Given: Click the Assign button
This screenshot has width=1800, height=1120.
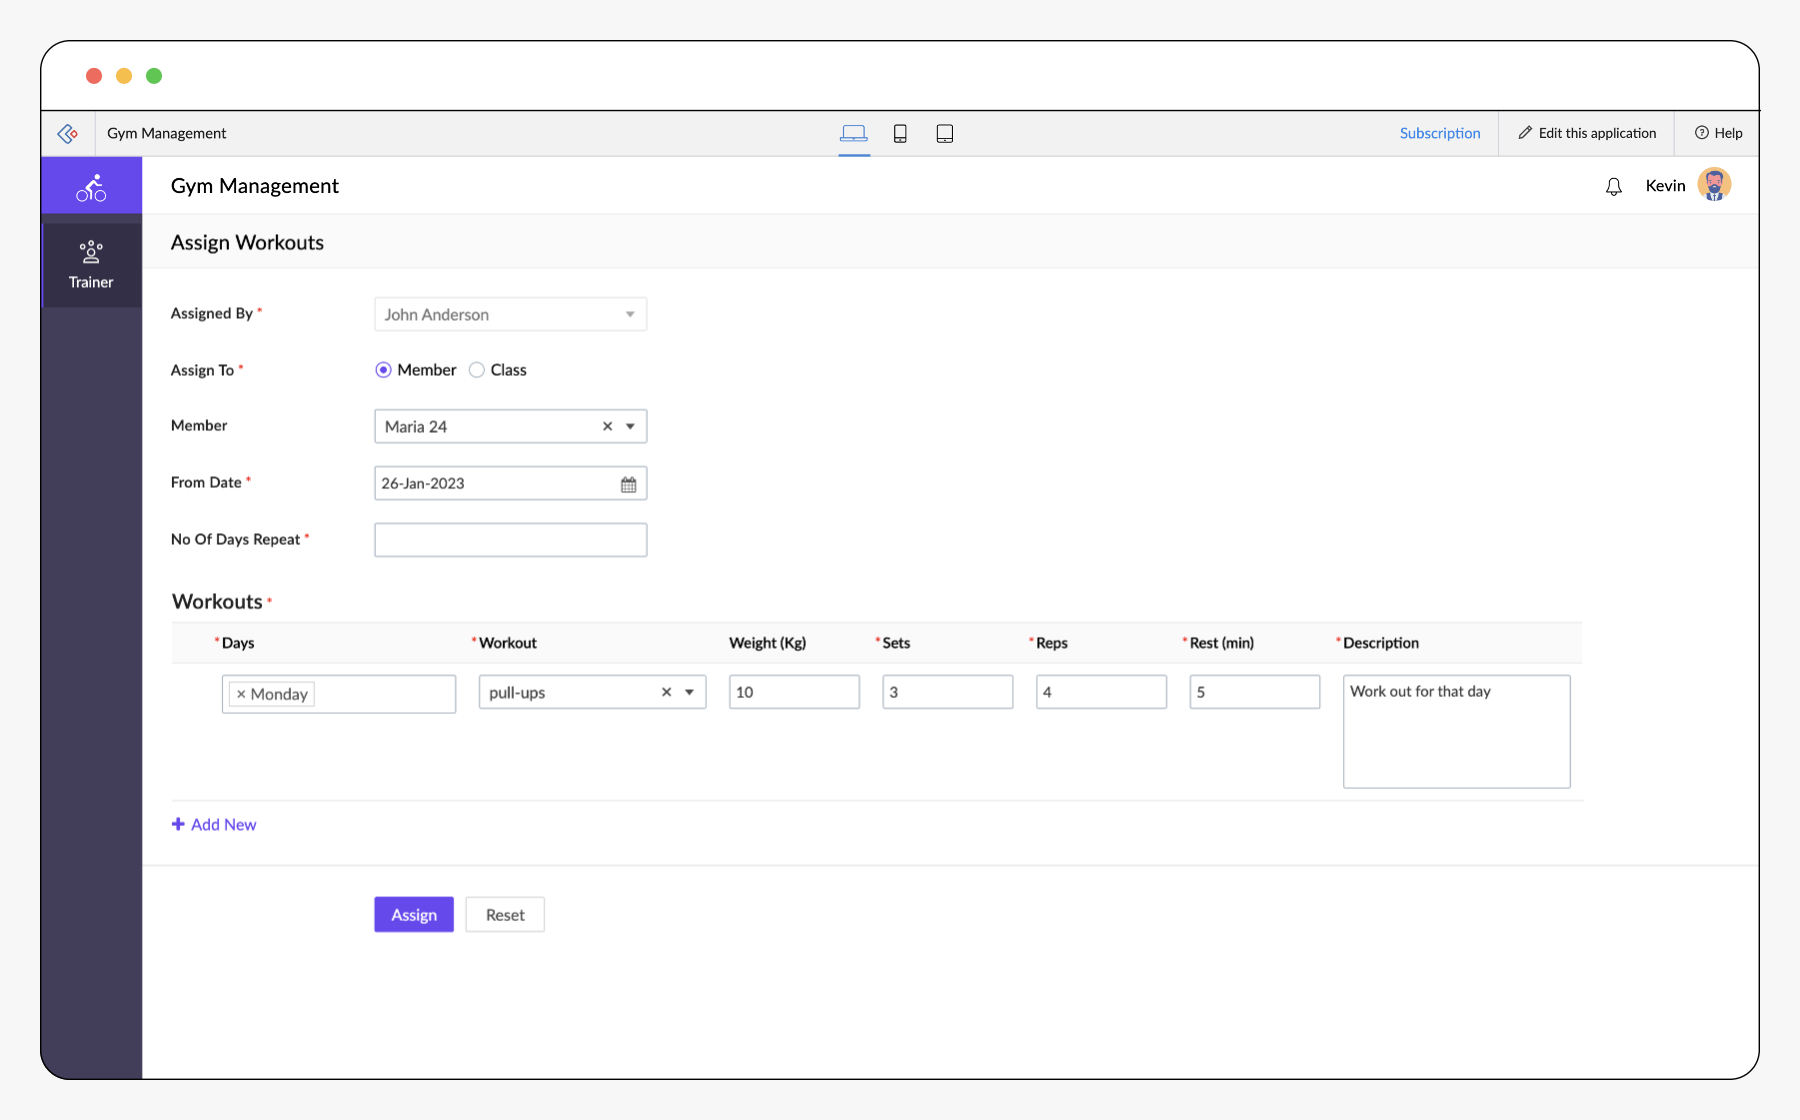Looking at the screenshot, I should [x=414, y=915].
